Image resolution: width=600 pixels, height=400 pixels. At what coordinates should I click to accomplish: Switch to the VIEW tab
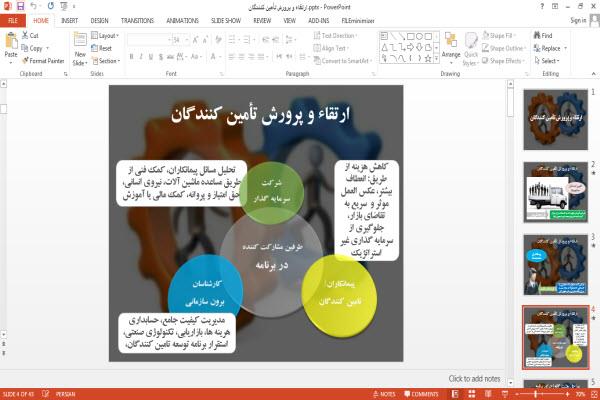click(x=289, y=21)
